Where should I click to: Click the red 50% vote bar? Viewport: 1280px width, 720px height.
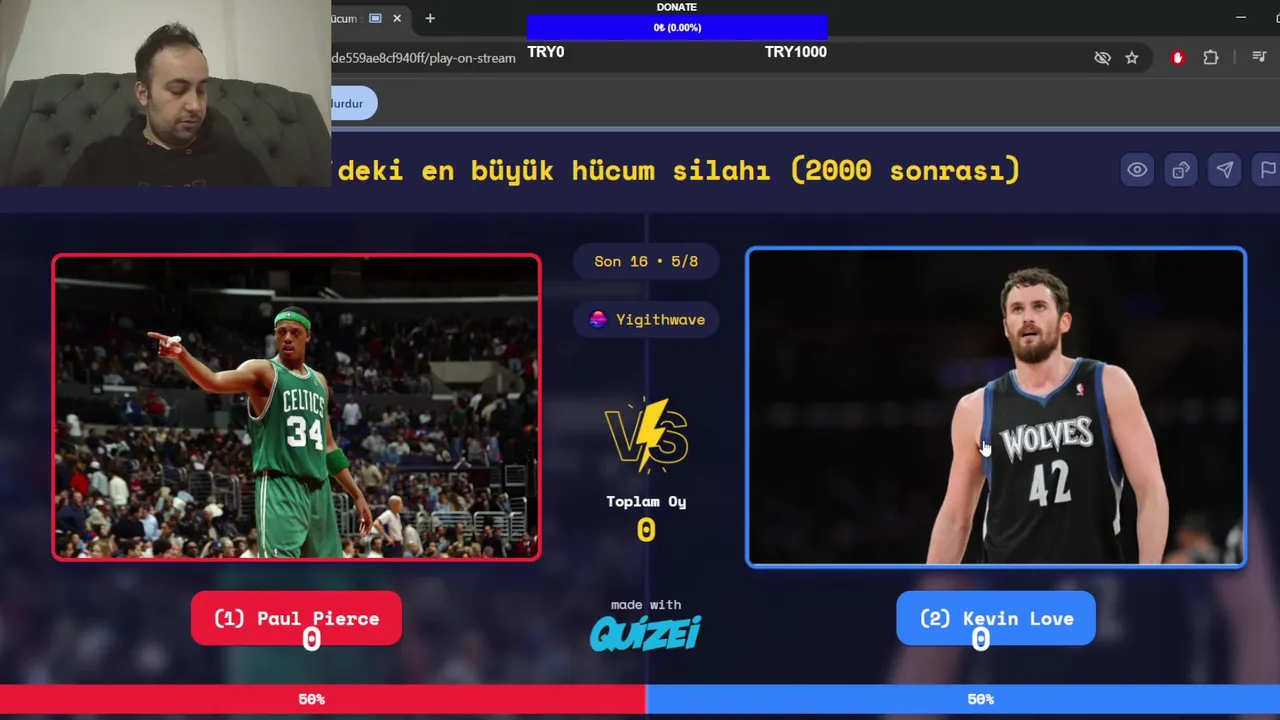point(322,699)
